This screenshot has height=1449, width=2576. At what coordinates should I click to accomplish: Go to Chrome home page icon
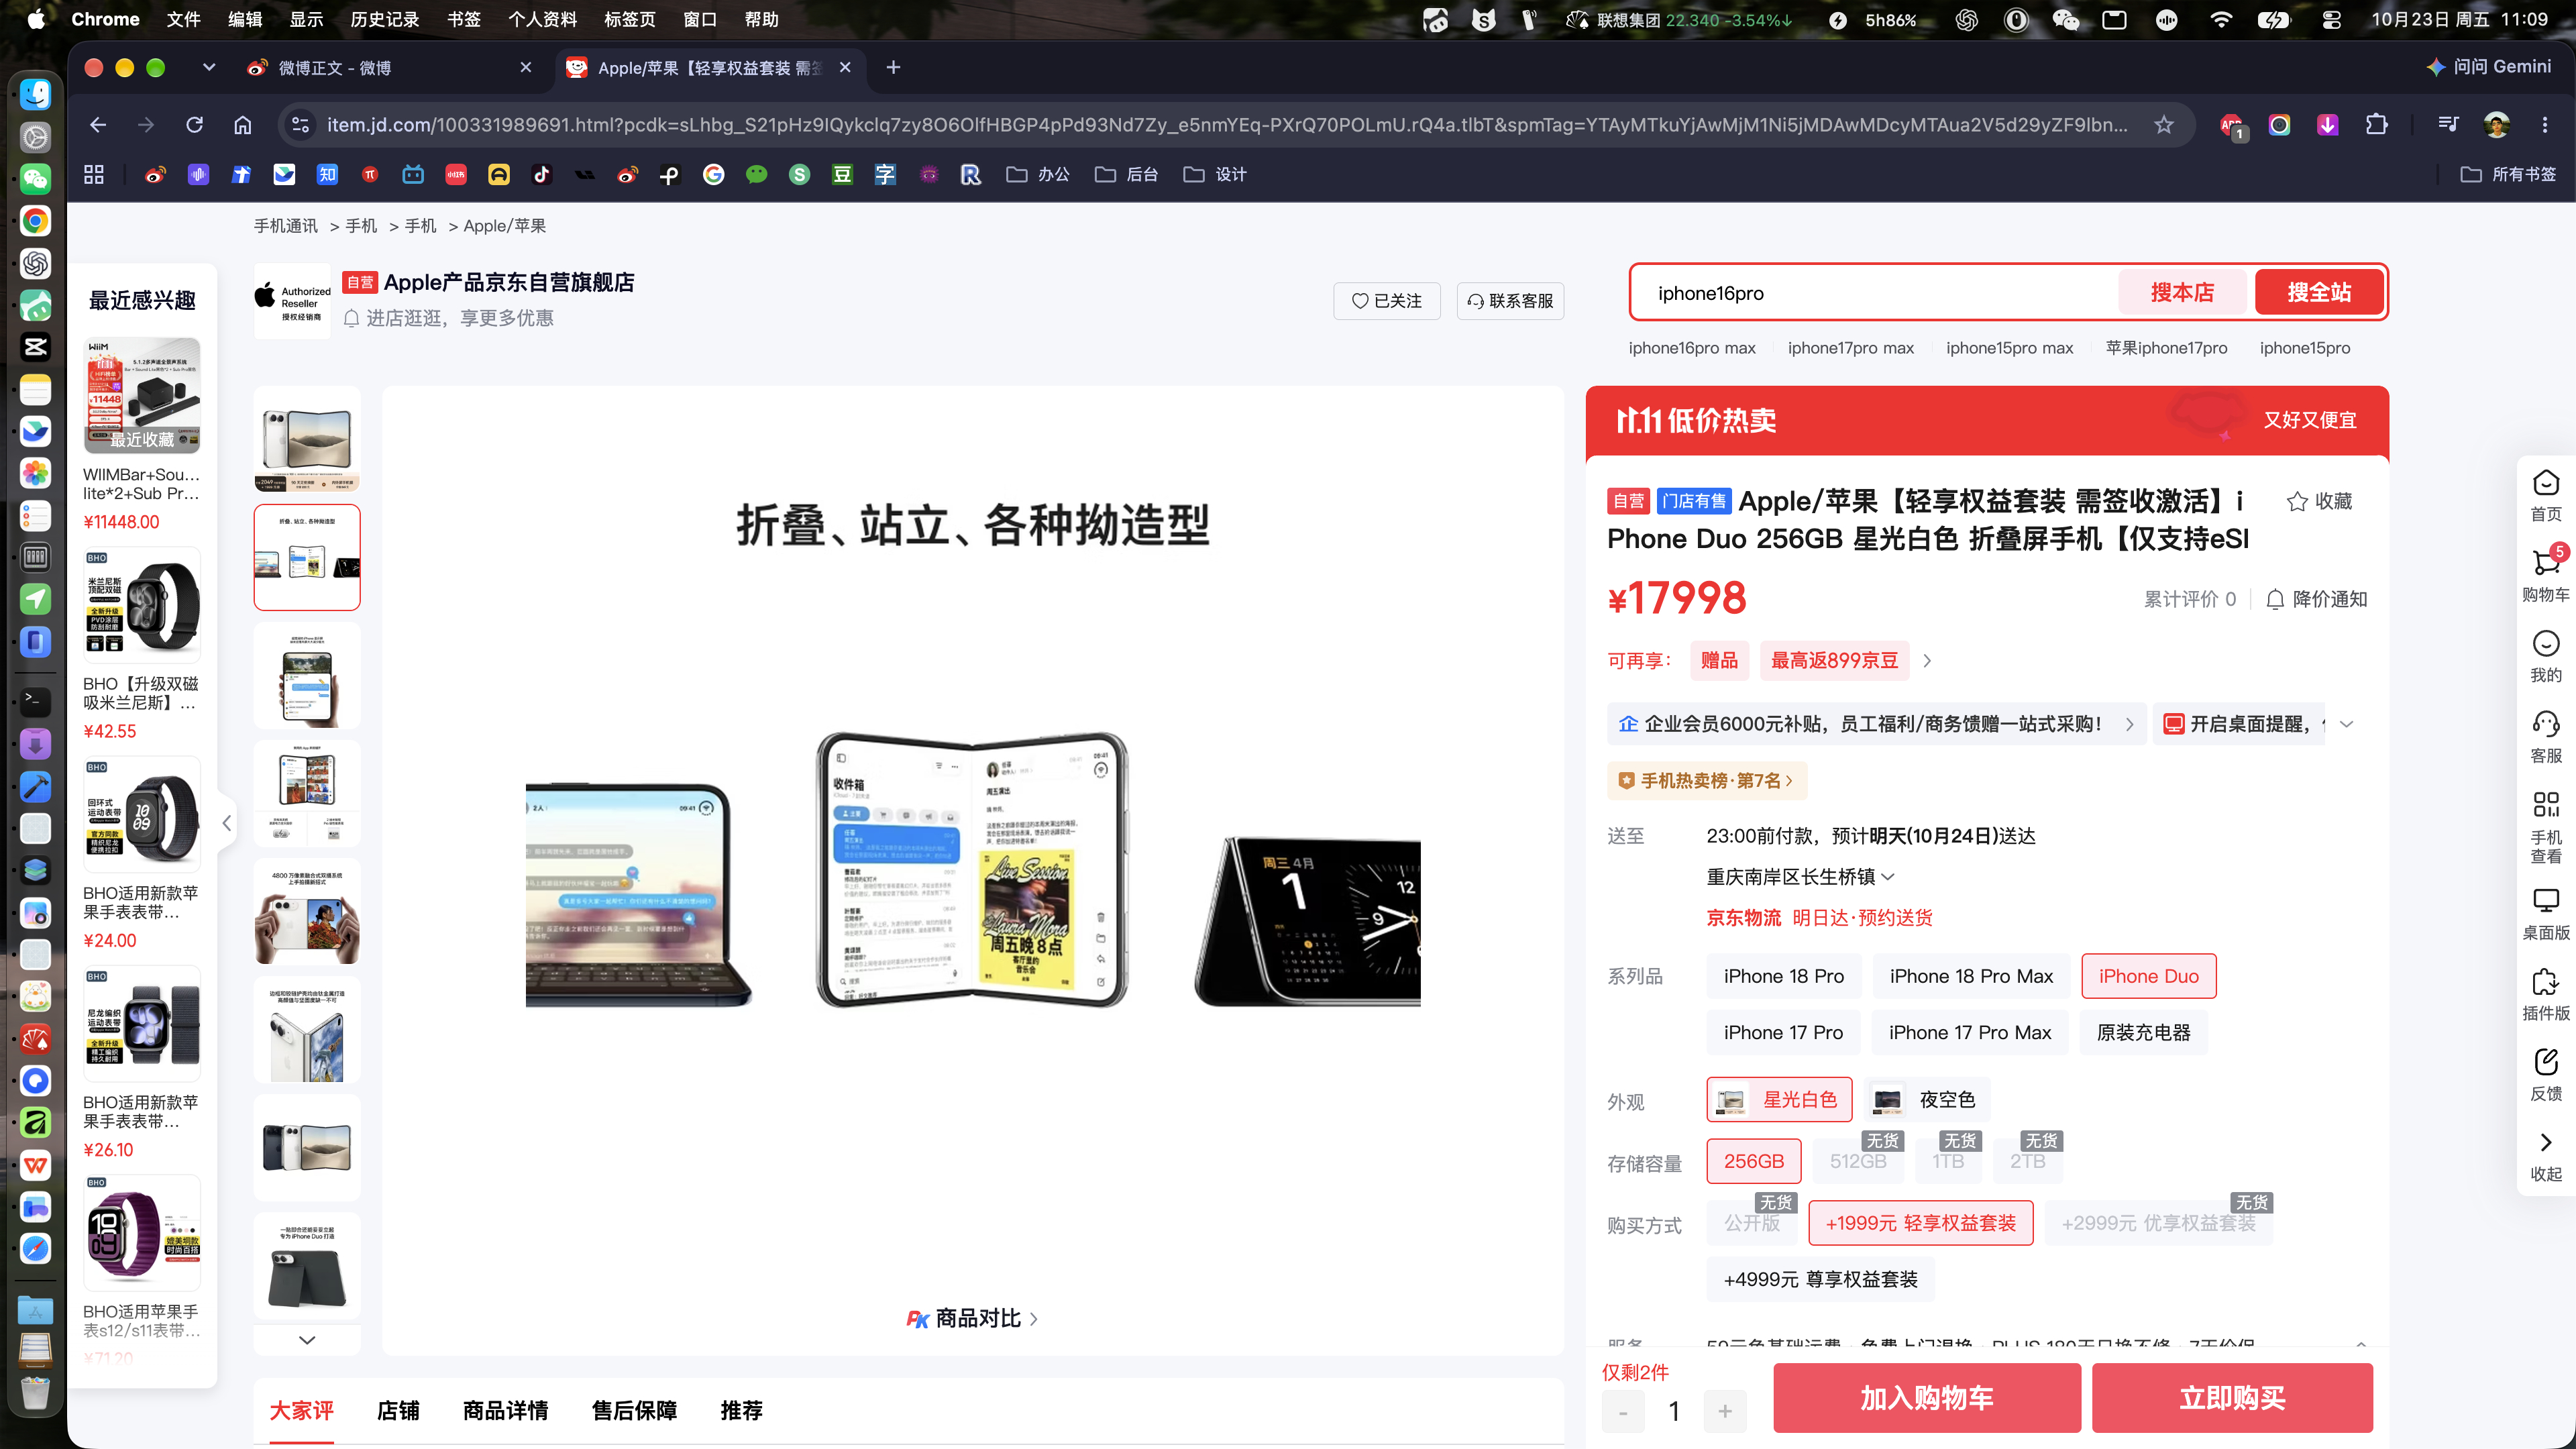tap(243, 125)
